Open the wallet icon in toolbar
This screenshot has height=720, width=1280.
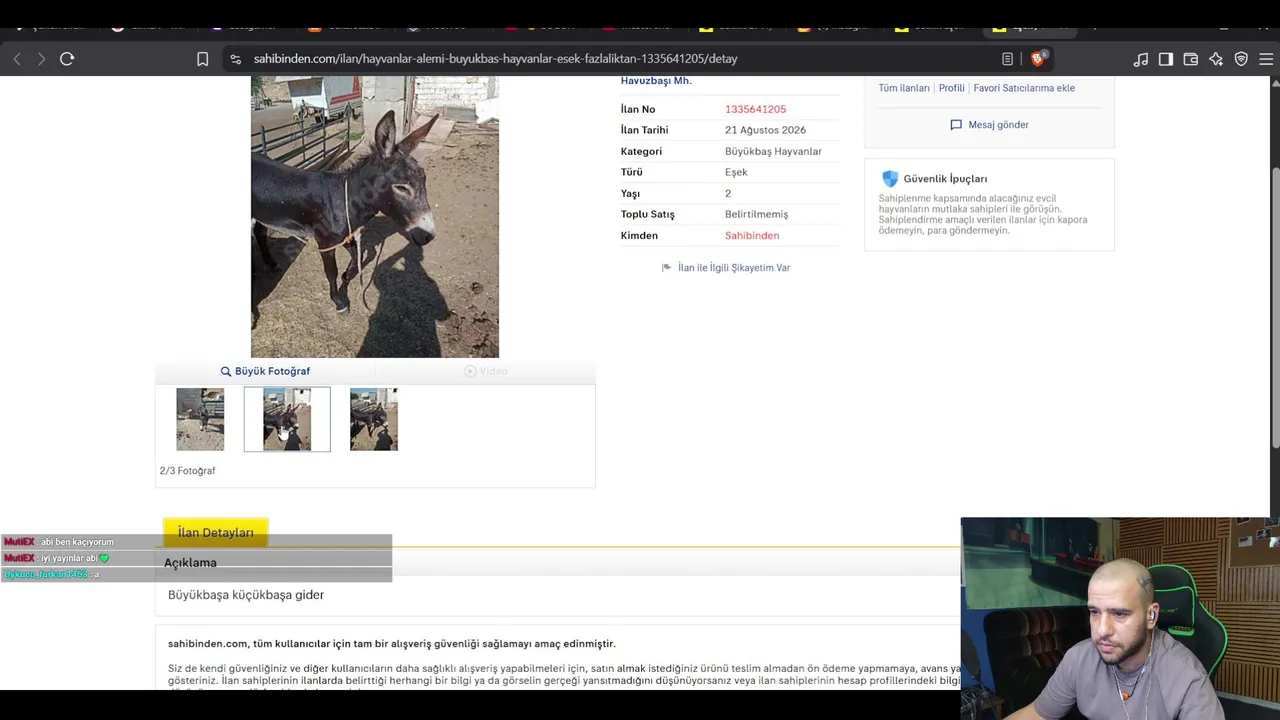1191,59
